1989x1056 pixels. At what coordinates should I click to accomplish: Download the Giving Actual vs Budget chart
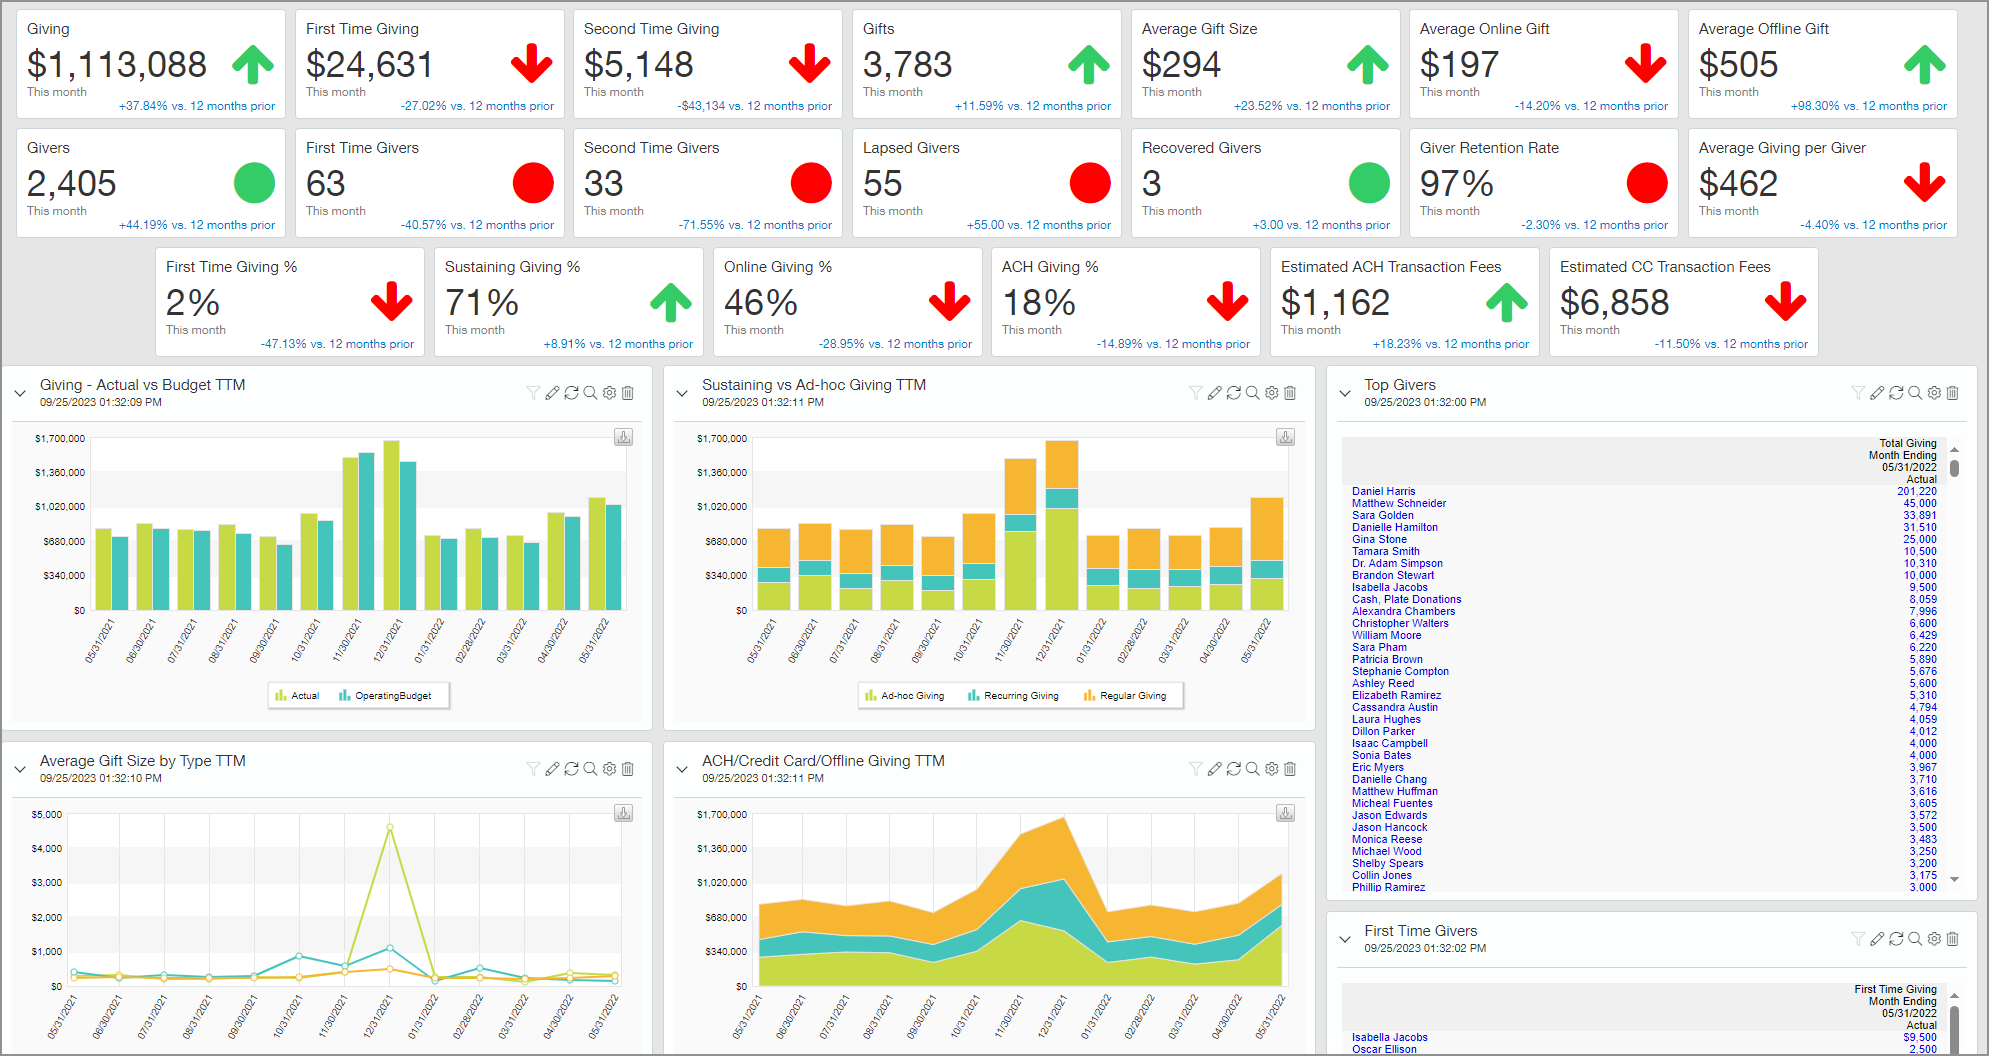click(x=623, y=437)
